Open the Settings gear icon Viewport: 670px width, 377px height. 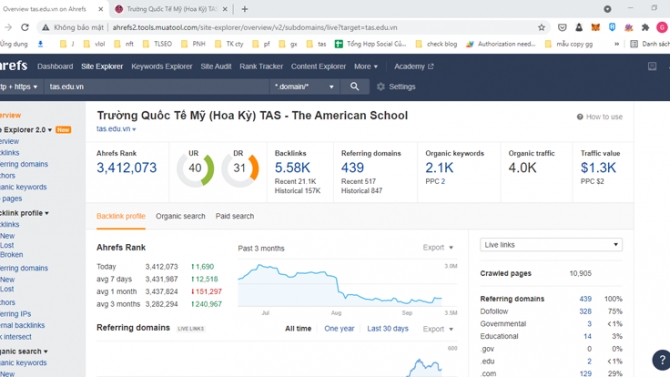point(381,86)
